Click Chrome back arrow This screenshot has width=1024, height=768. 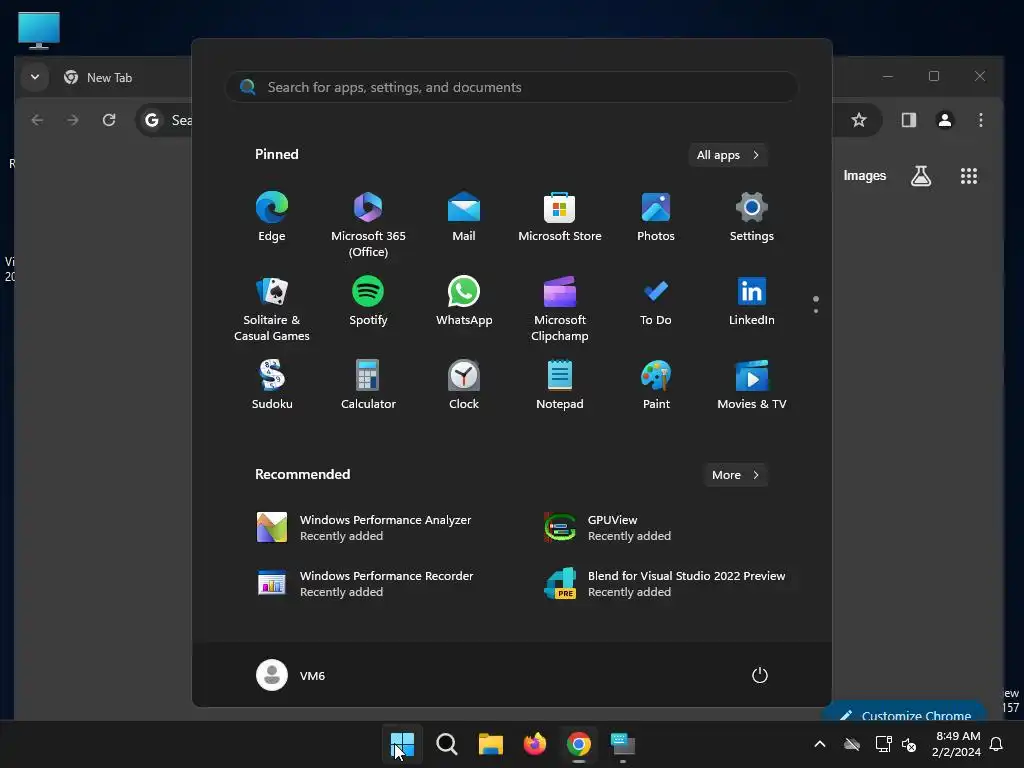(37, 120)
